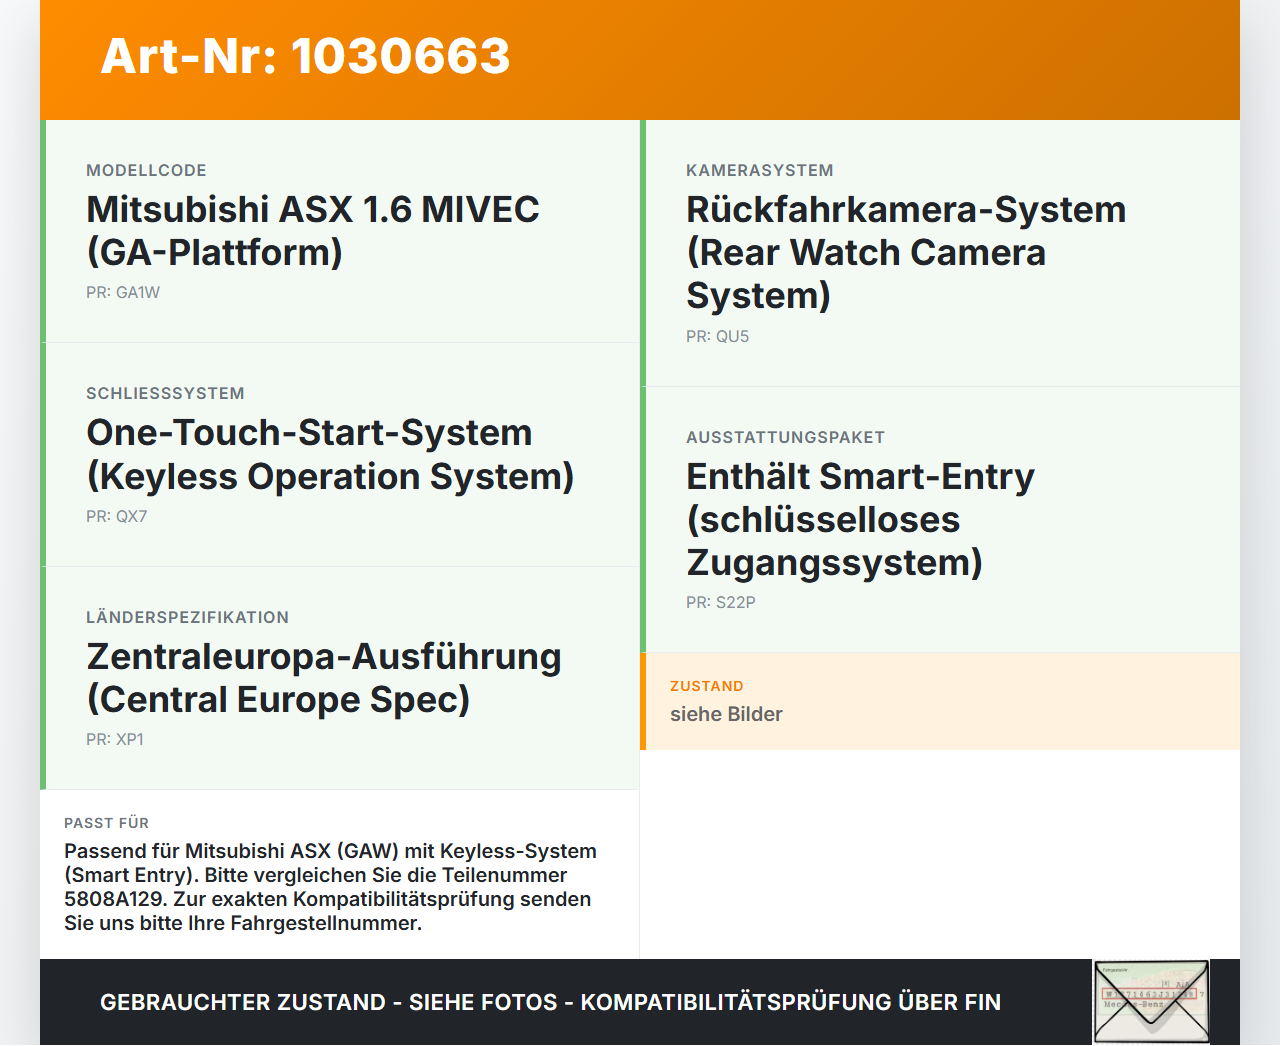Screen dimensions: 1280x1046
Task: Click the PASST FÜR compatibility paragraph
Action: [x=330, y=887]
